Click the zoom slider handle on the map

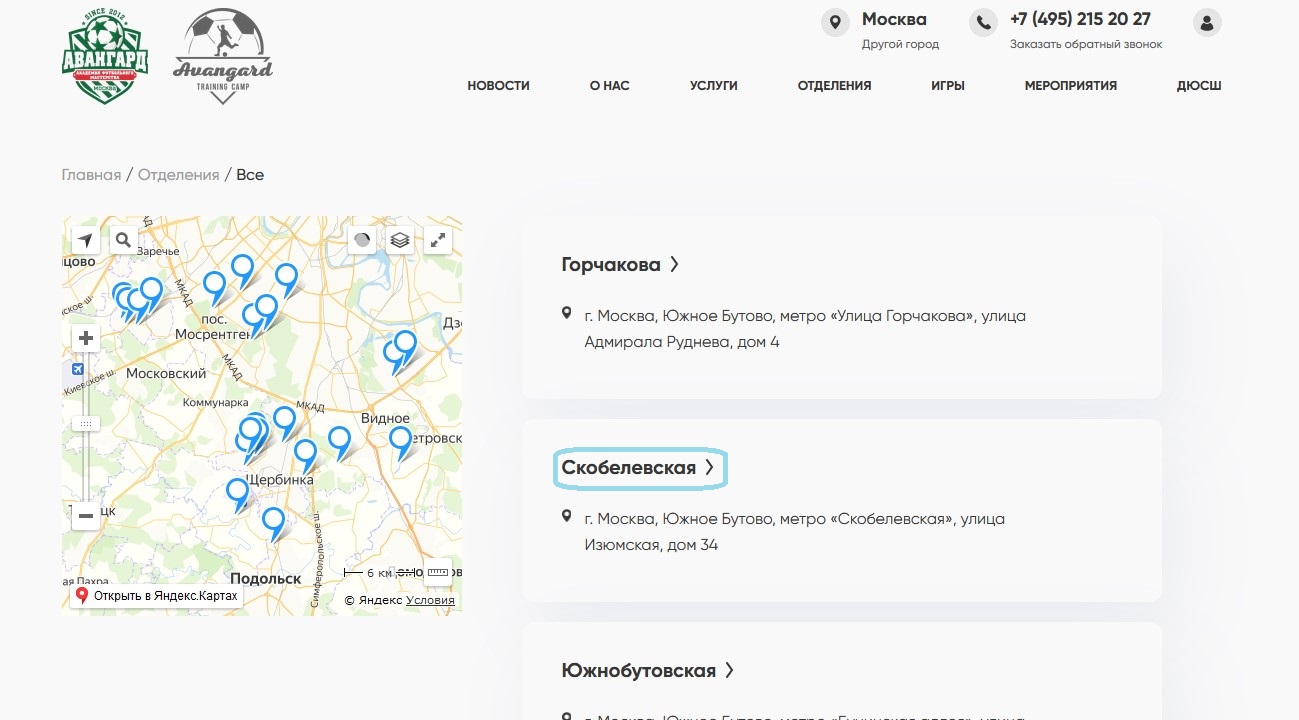[86, 424]
